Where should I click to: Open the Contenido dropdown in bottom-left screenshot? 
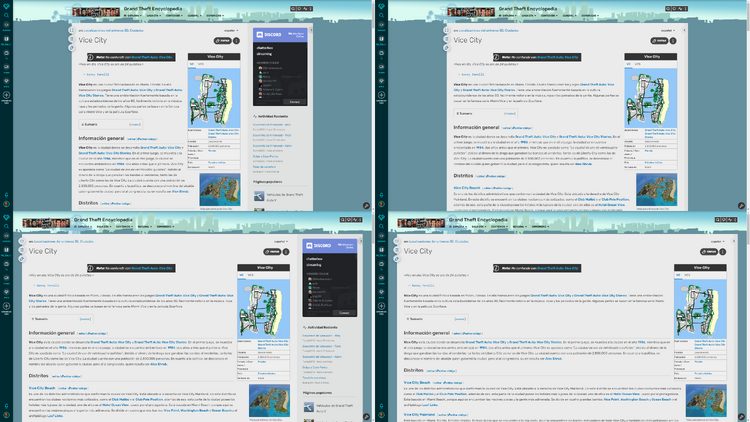pyautogui.click(x=124, y=226)
